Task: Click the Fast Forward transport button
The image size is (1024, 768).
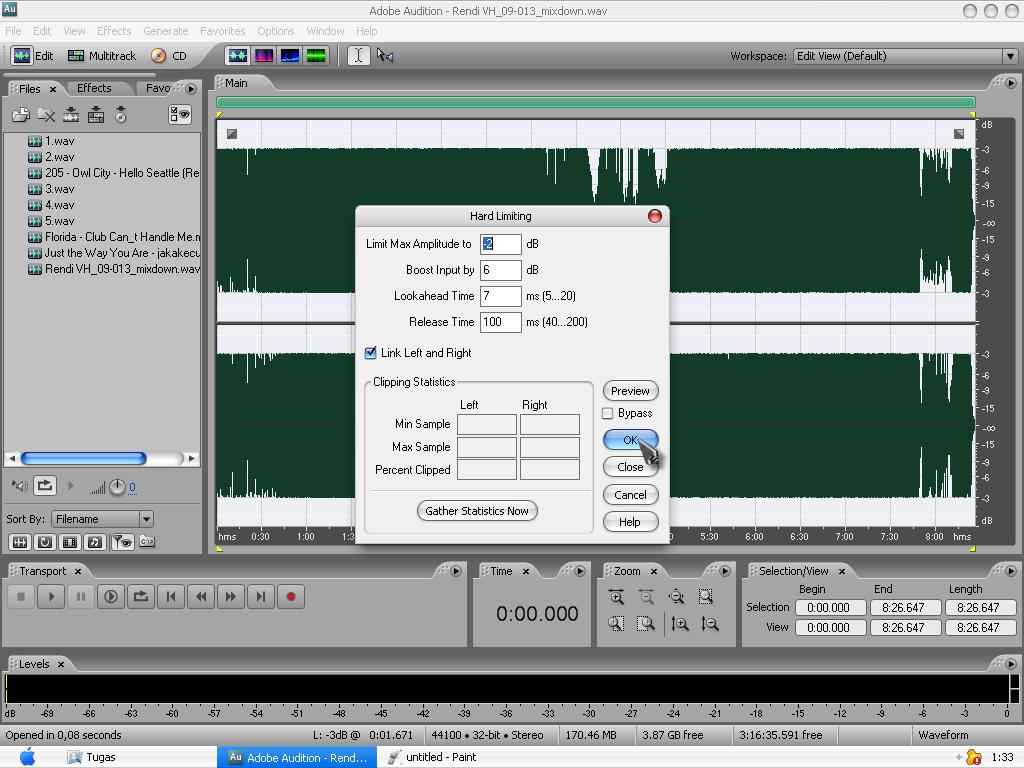Action: [231, 596]
